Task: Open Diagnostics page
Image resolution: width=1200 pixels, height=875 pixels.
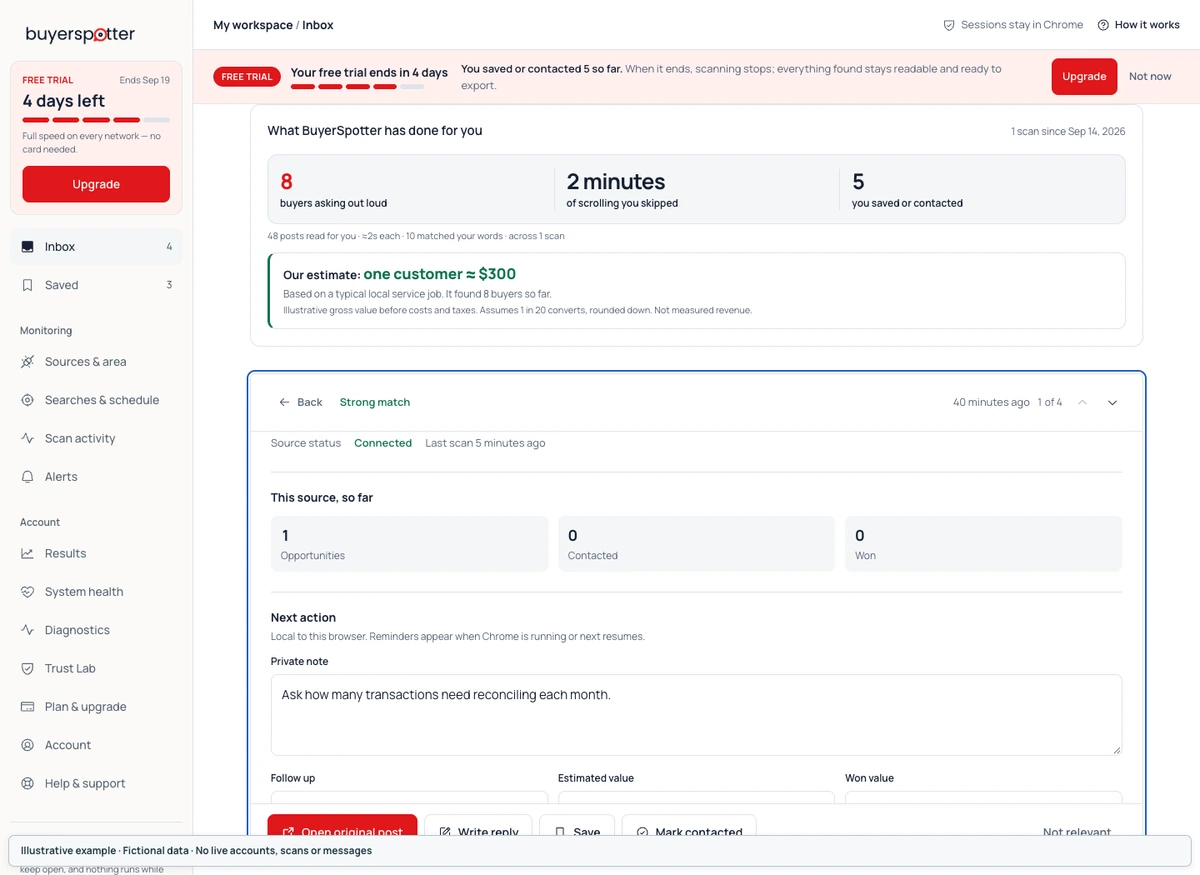Action: coord(96,630)
